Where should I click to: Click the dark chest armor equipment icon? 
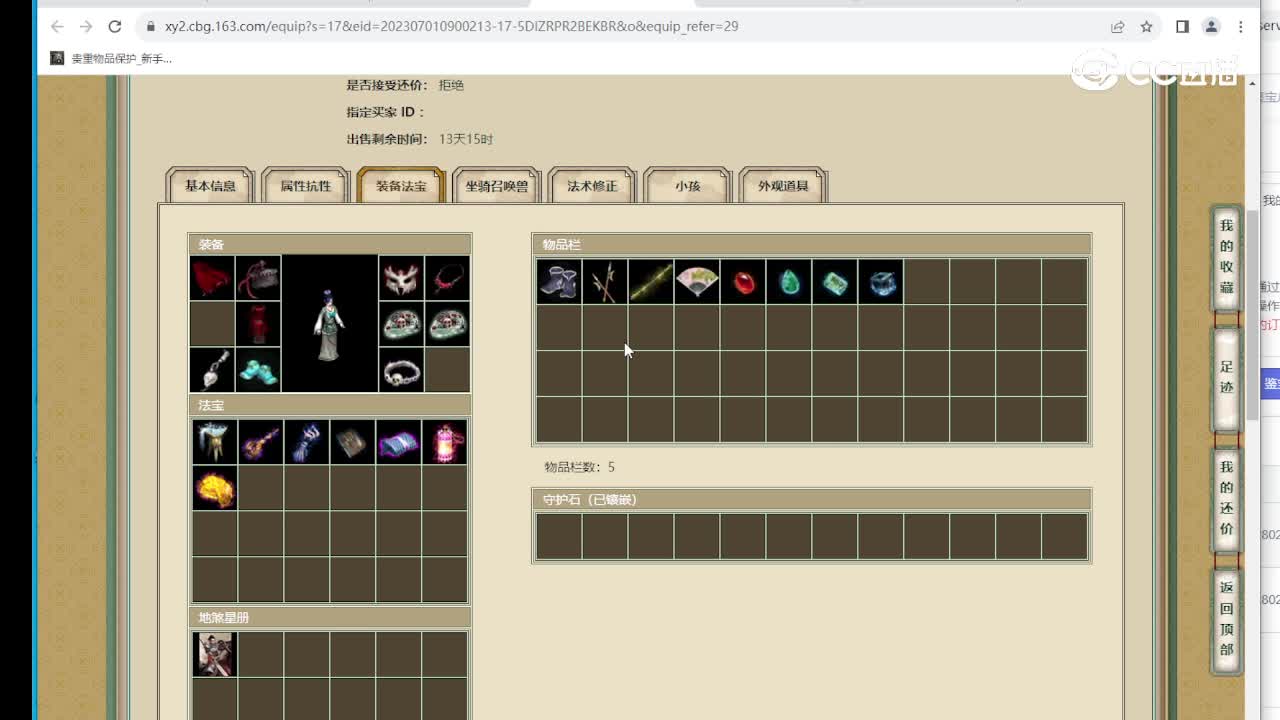(x=258, y=278)
